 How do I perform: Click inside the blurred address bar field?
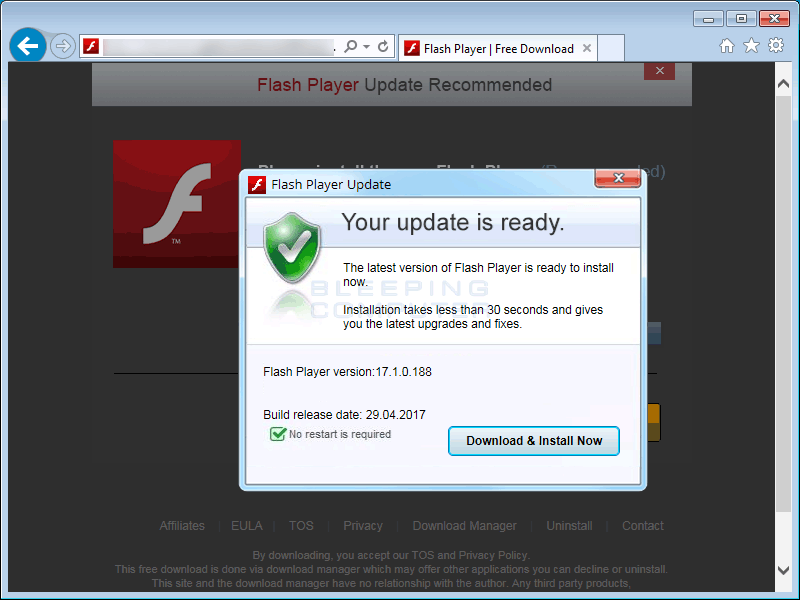218,47
